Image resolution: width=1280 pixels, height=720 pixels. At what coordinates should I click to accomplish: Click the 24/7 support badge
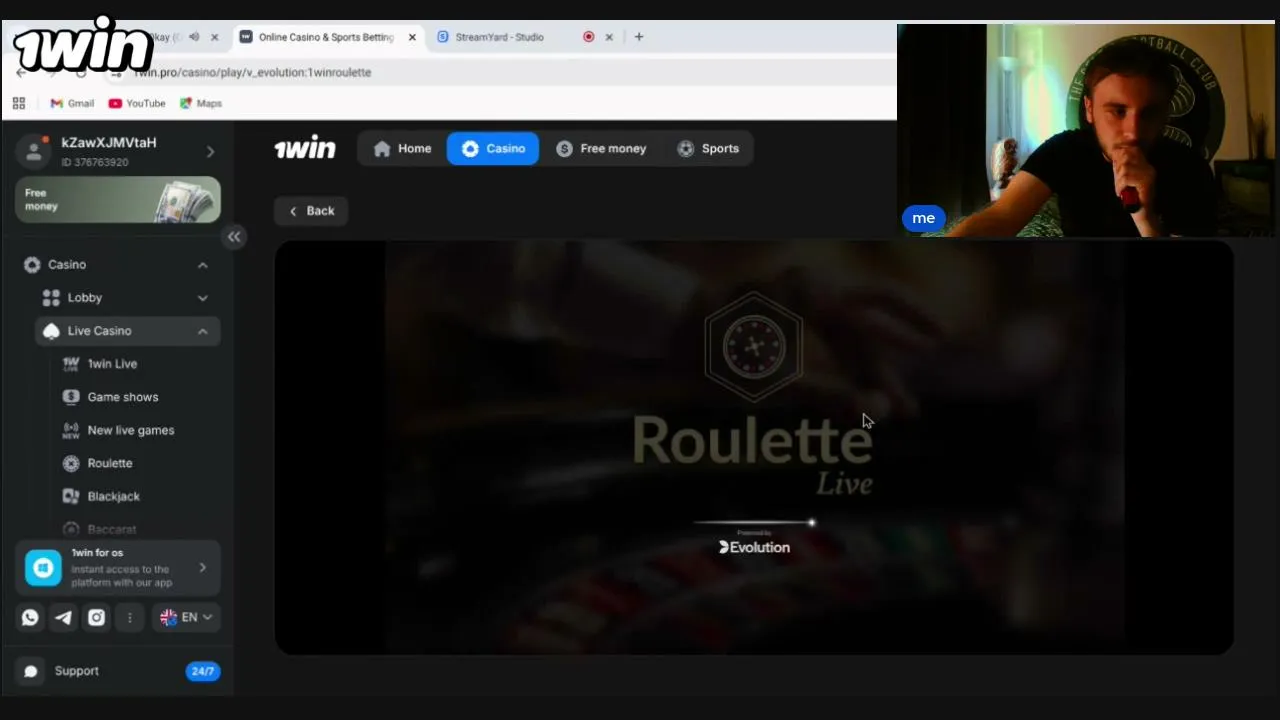pyautogui.click(x=203, y=671)
